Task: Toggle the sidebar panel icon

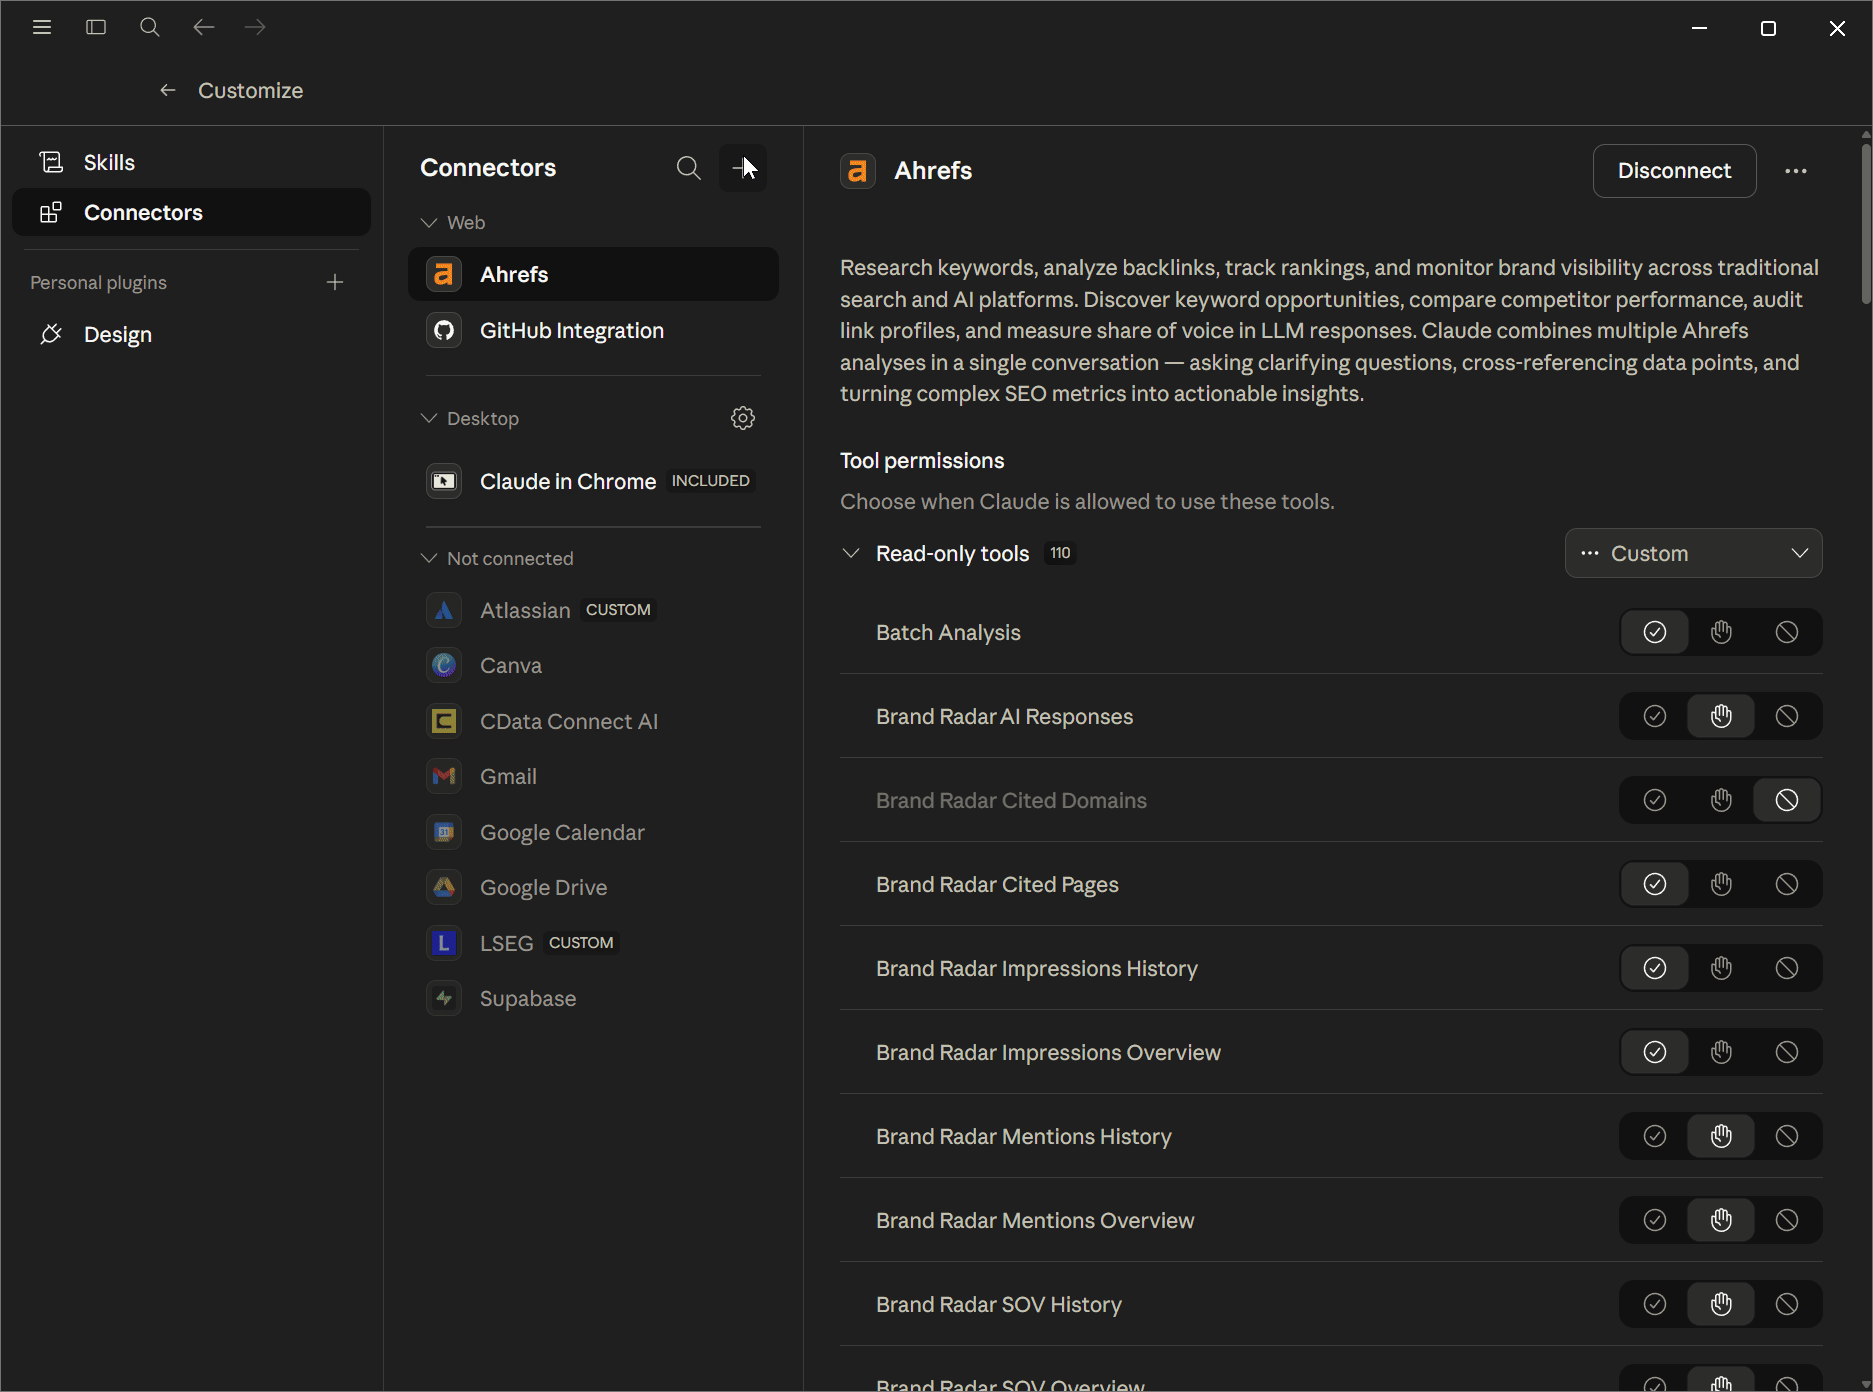Action: pyautogui.click(x=96, y=27)
